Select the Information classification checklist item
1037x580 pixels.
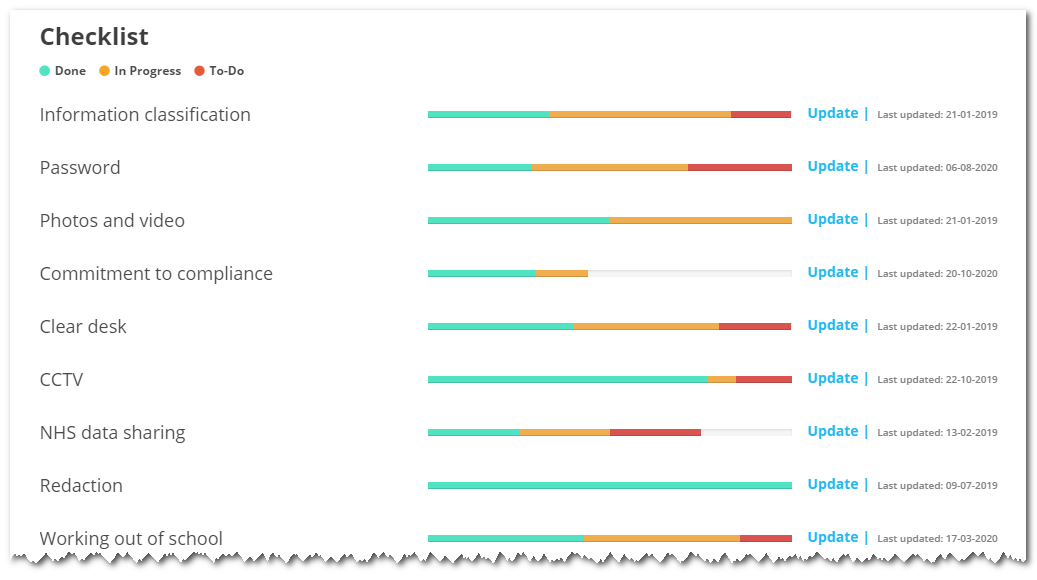pyautogui.click(x=145, y=114)
